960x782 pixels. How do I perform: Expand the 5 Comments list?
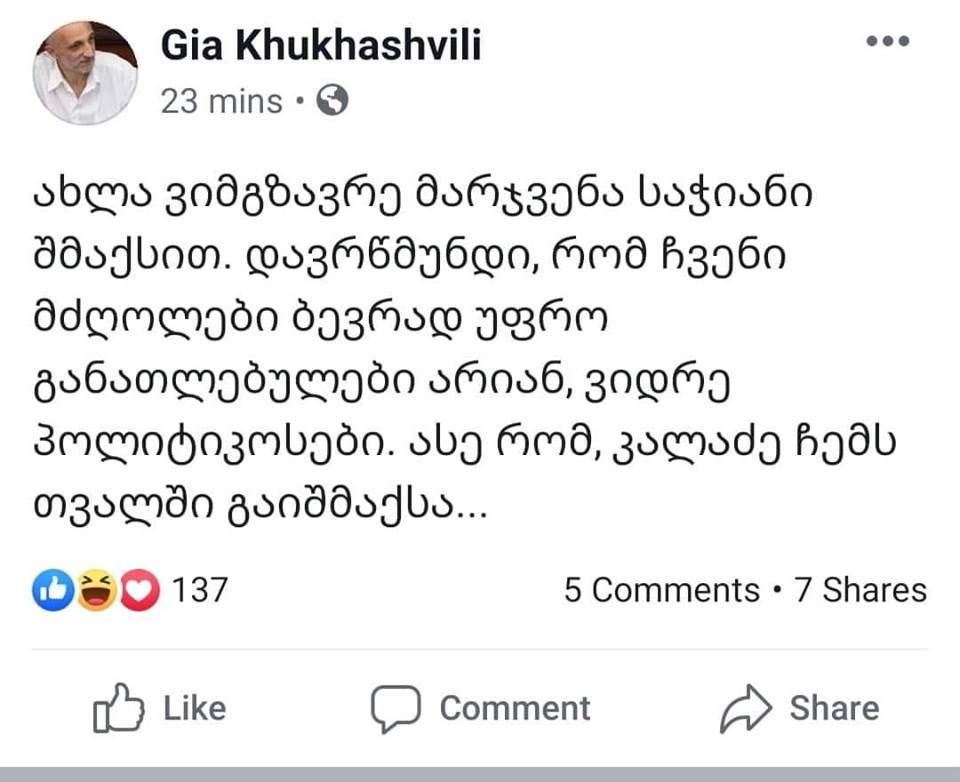point(661,590)
